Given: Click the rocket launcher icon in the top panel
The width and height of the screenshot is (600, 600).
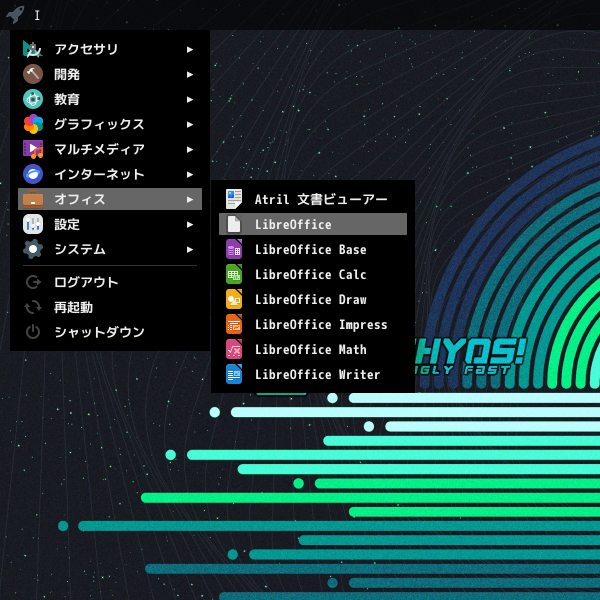Looking at the screenshot, I should (15, 15).
